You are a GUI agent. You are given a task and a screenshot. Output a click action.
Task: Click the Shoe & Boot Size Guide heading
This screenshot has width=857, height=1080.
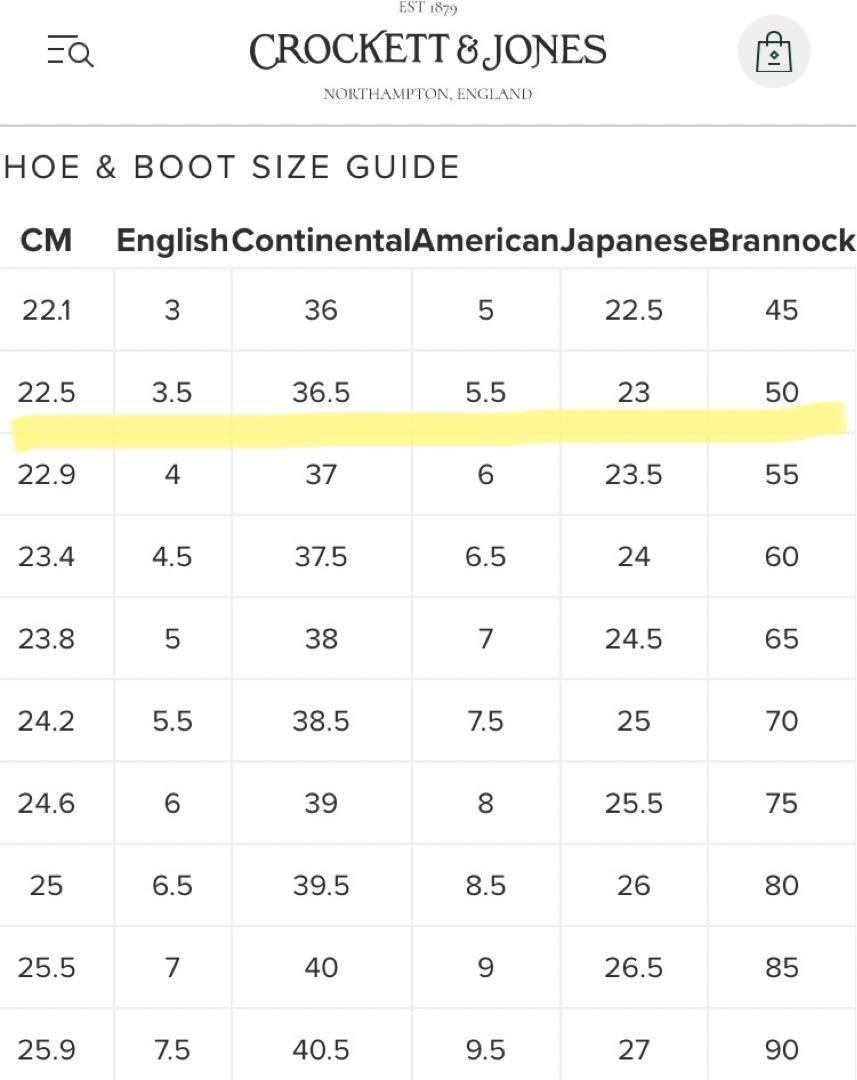point(231,167)
